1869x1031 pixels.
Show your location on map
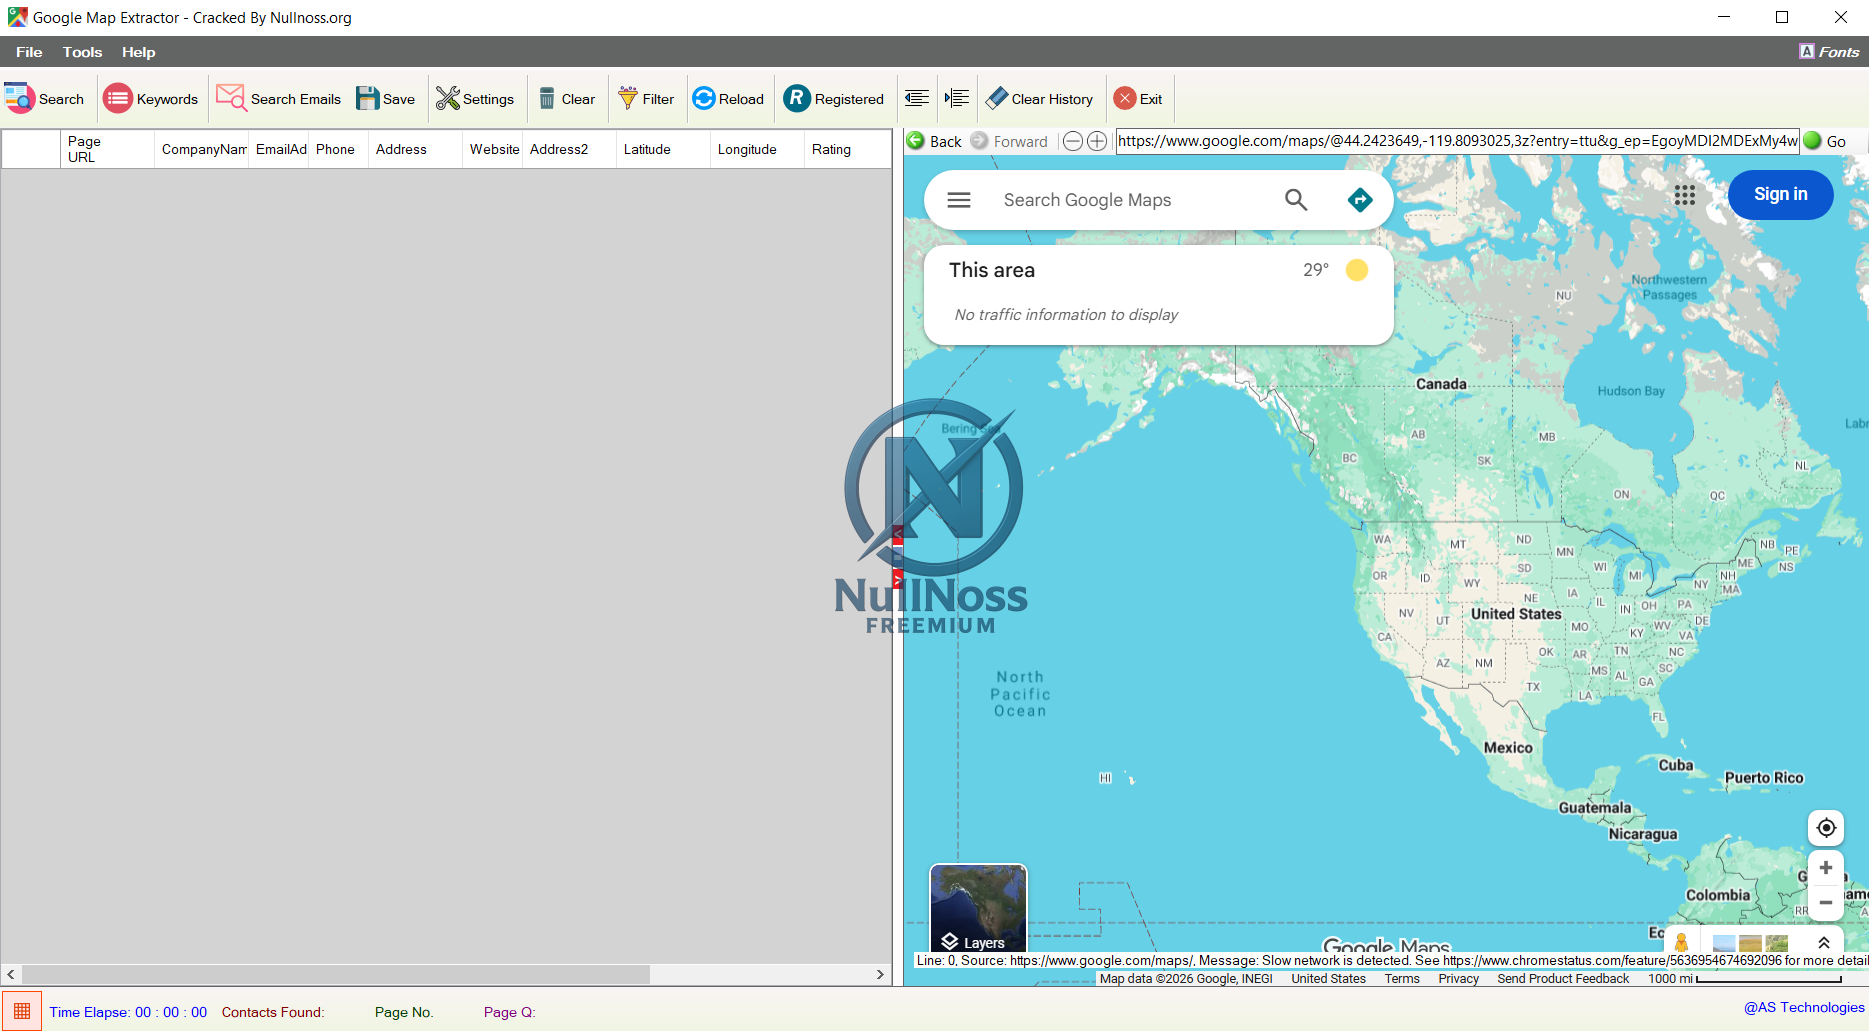click(x=1825, y=828)
